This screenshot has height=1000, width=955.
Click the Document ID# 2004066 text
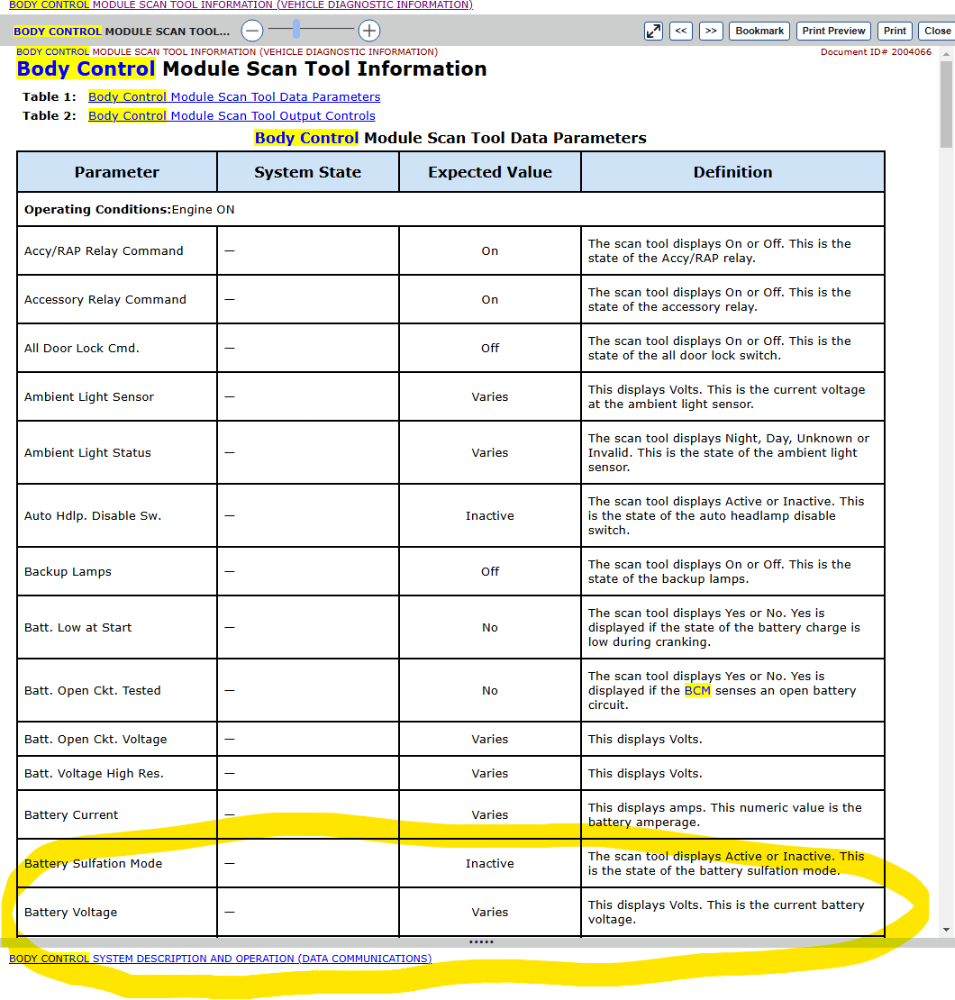pyautogui.click(x=876, y=52)
